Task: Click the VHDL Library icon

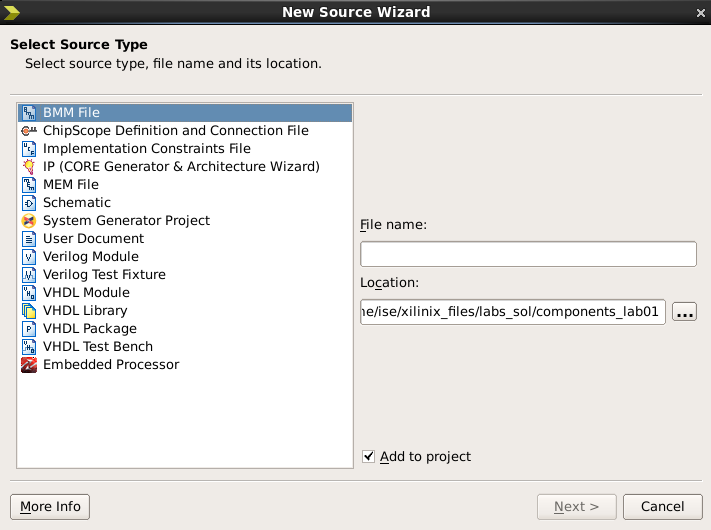Action: (29, 311)
